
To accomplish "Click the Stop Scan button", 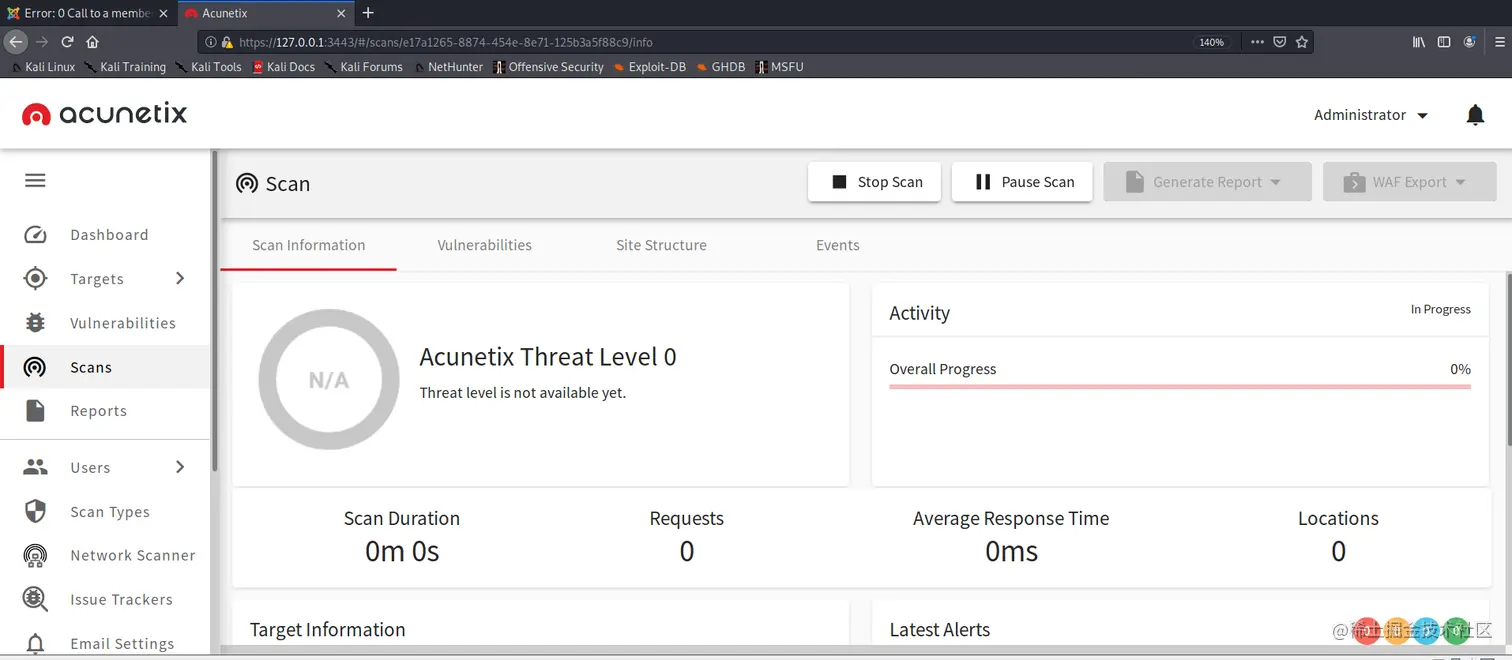I will tap(874, 182).
